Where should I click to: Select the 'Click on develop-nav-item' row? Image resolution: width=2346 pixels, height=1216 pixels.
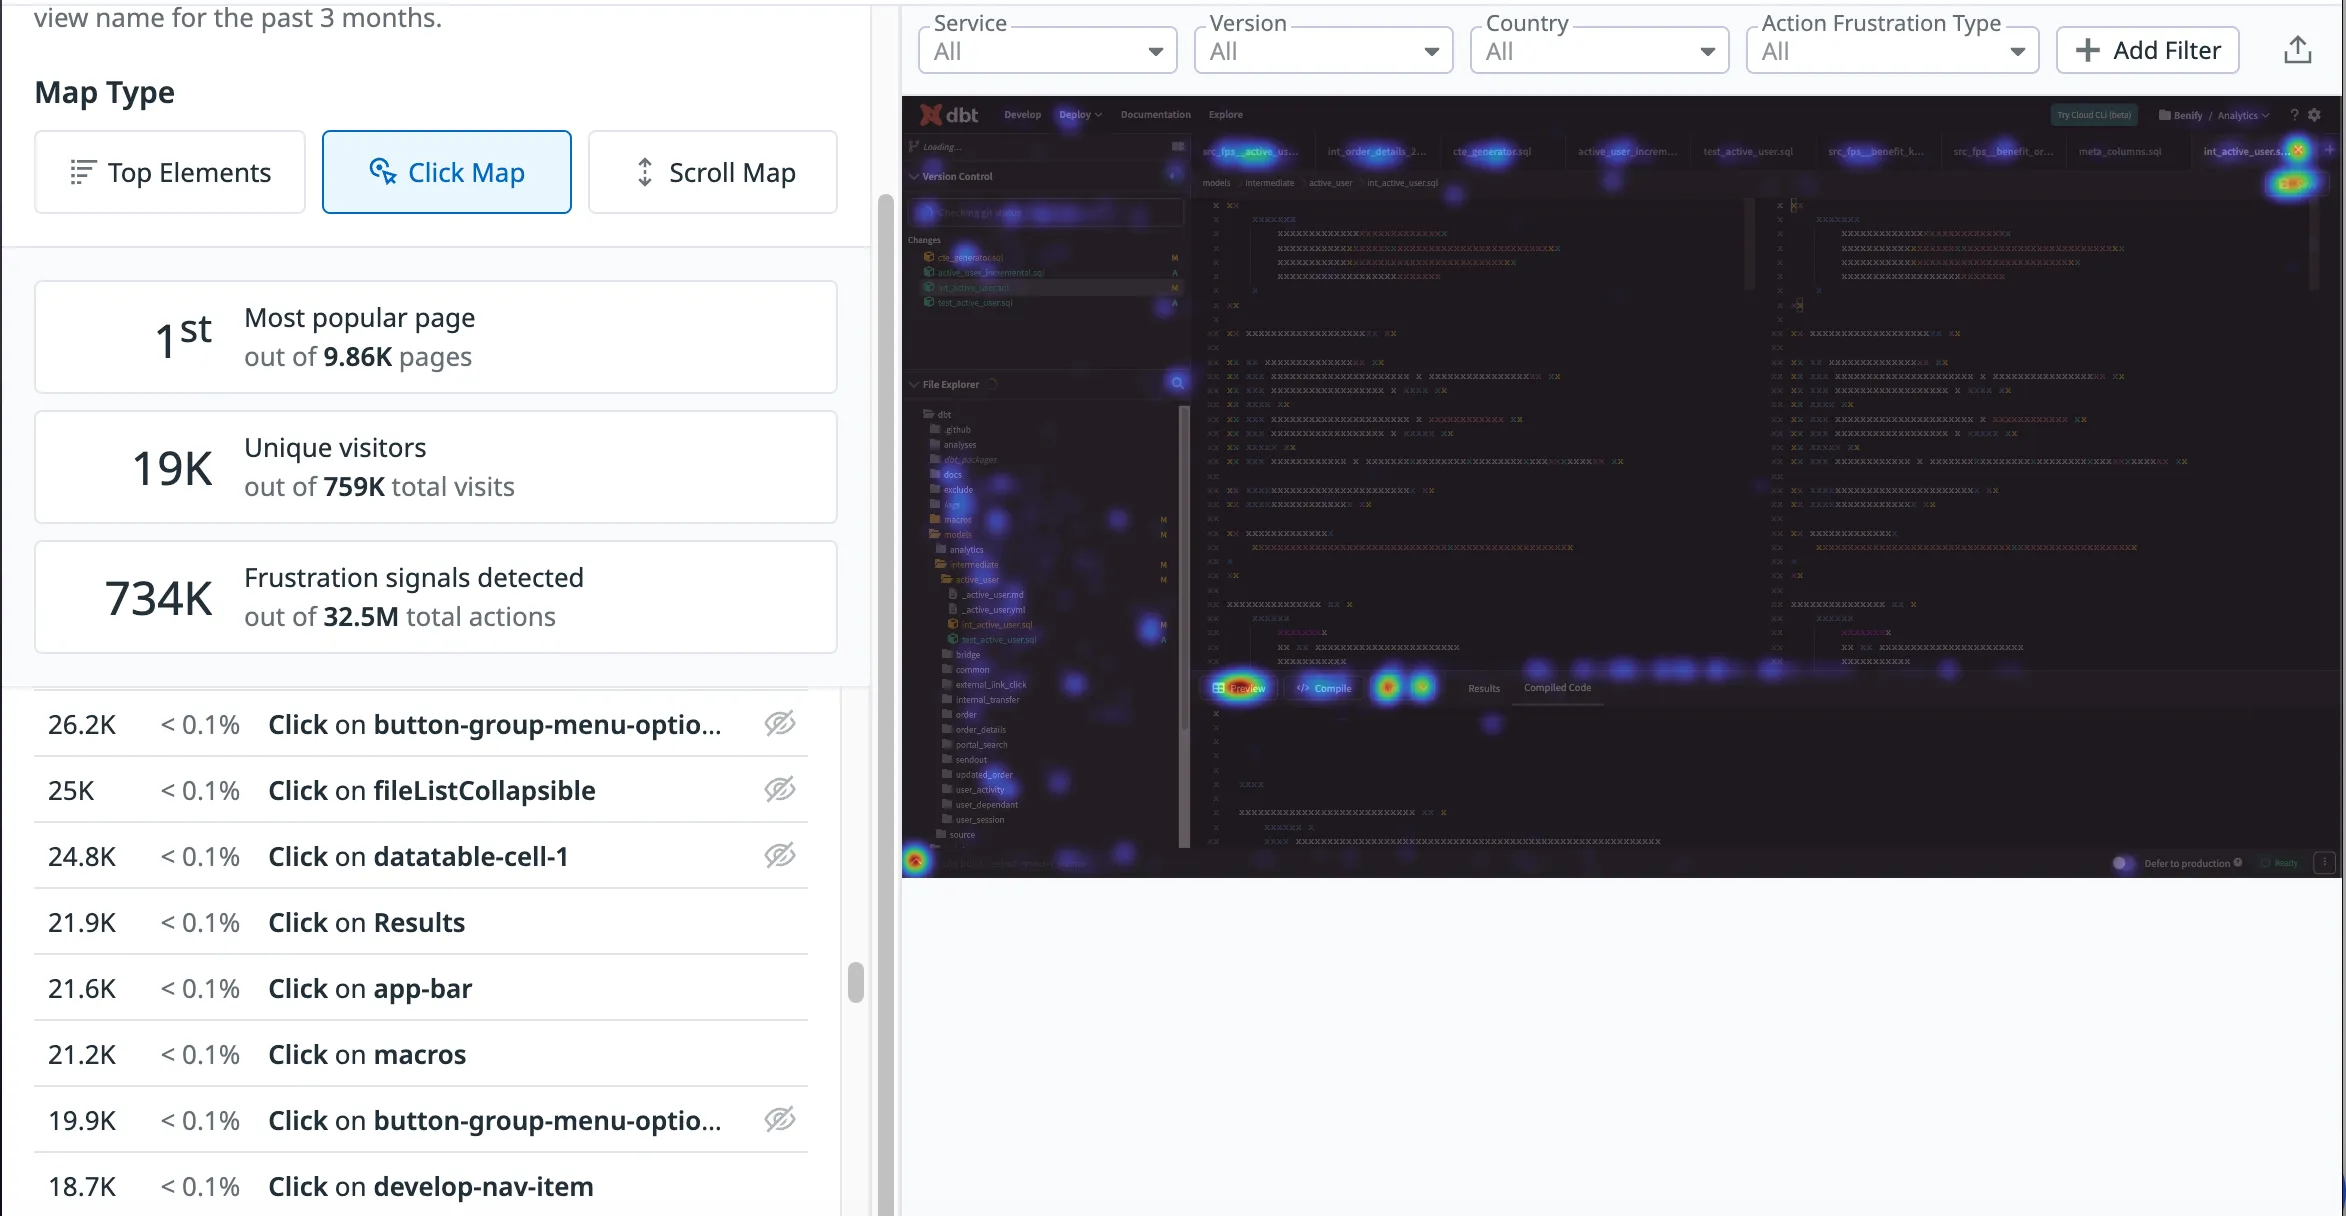pos(421,1186)
